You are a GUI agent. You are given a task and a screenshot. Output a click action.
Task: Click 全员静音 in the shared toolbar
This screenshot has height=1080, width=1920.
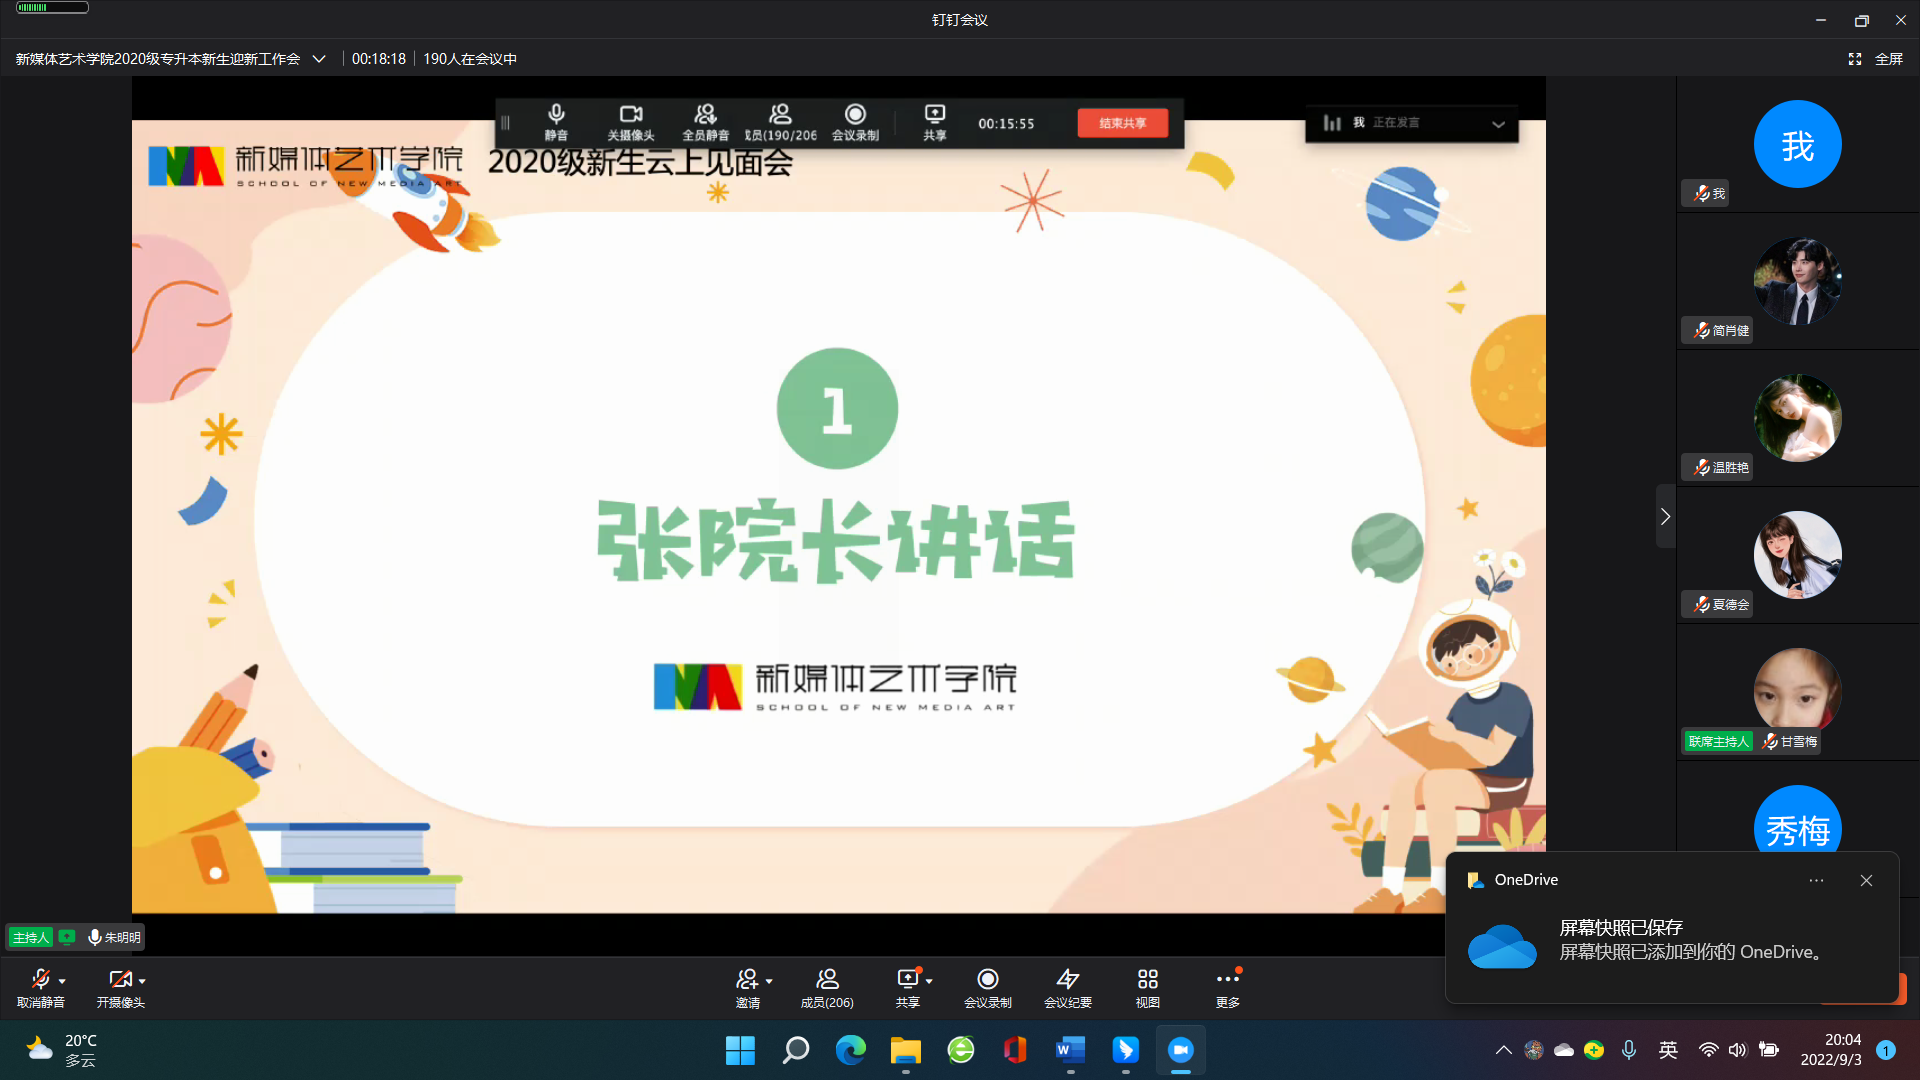[x=705, y=122]
